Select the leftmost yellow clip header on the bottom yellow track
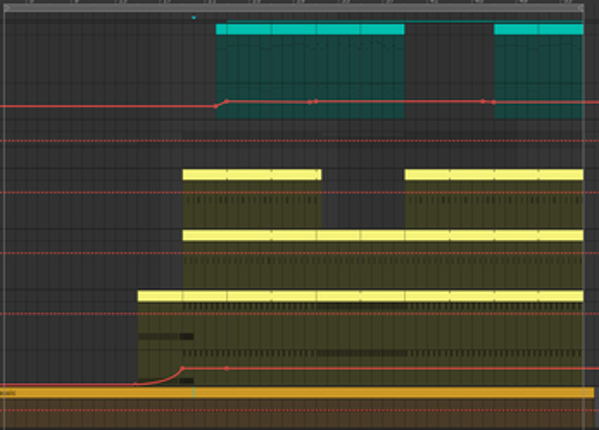The height and width of the screenshot is (430, 599). pyautogui.click(x=160, y=296)
